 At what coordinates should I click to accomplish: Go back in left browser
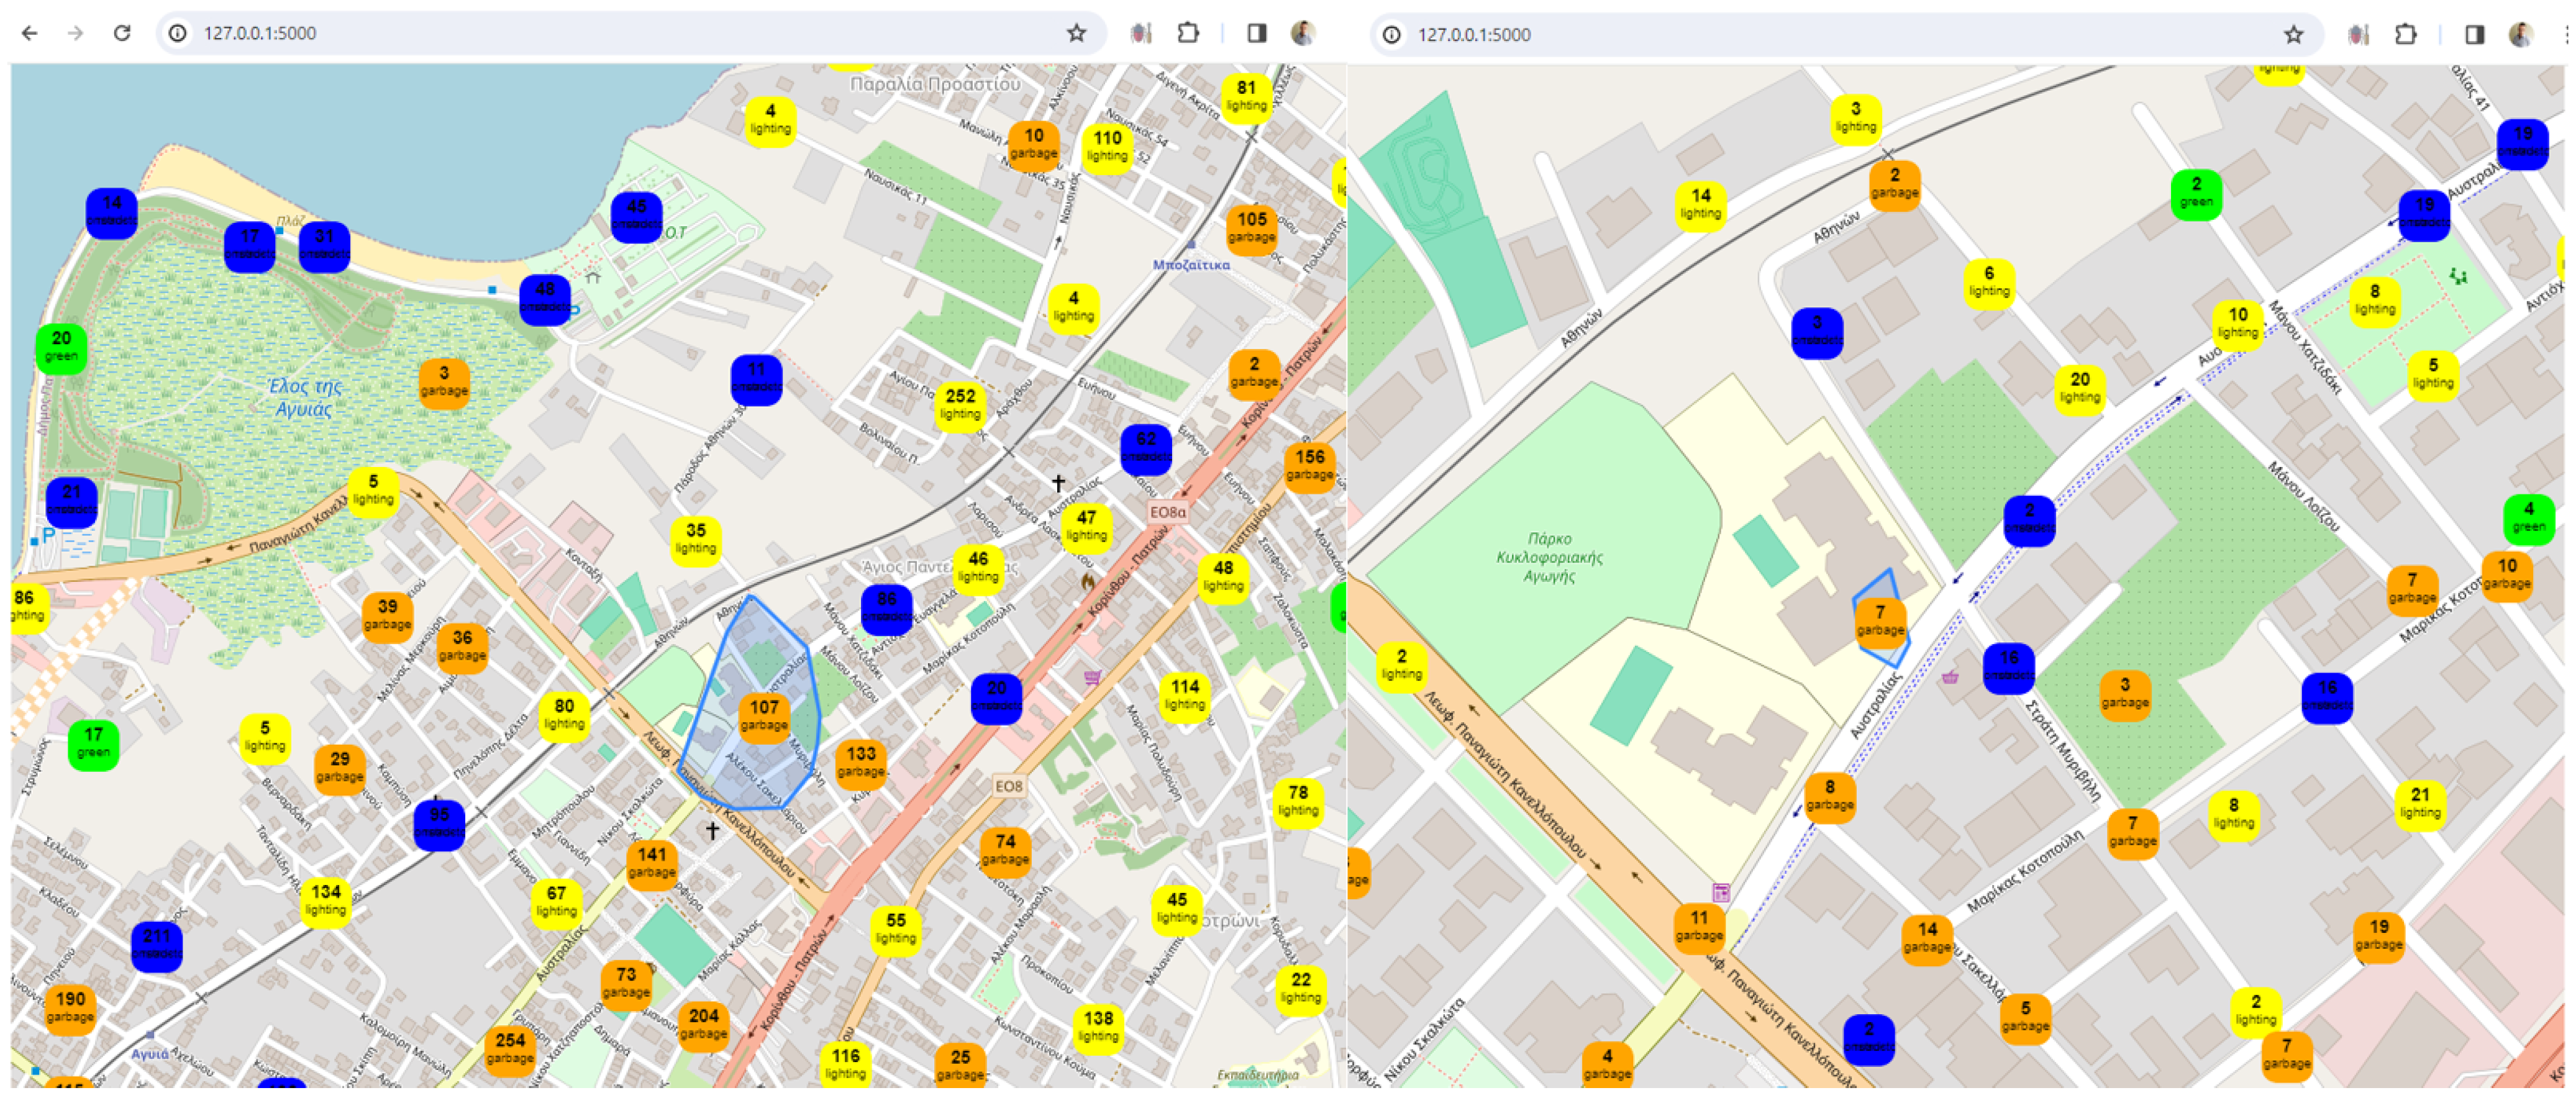coord(30,33)
